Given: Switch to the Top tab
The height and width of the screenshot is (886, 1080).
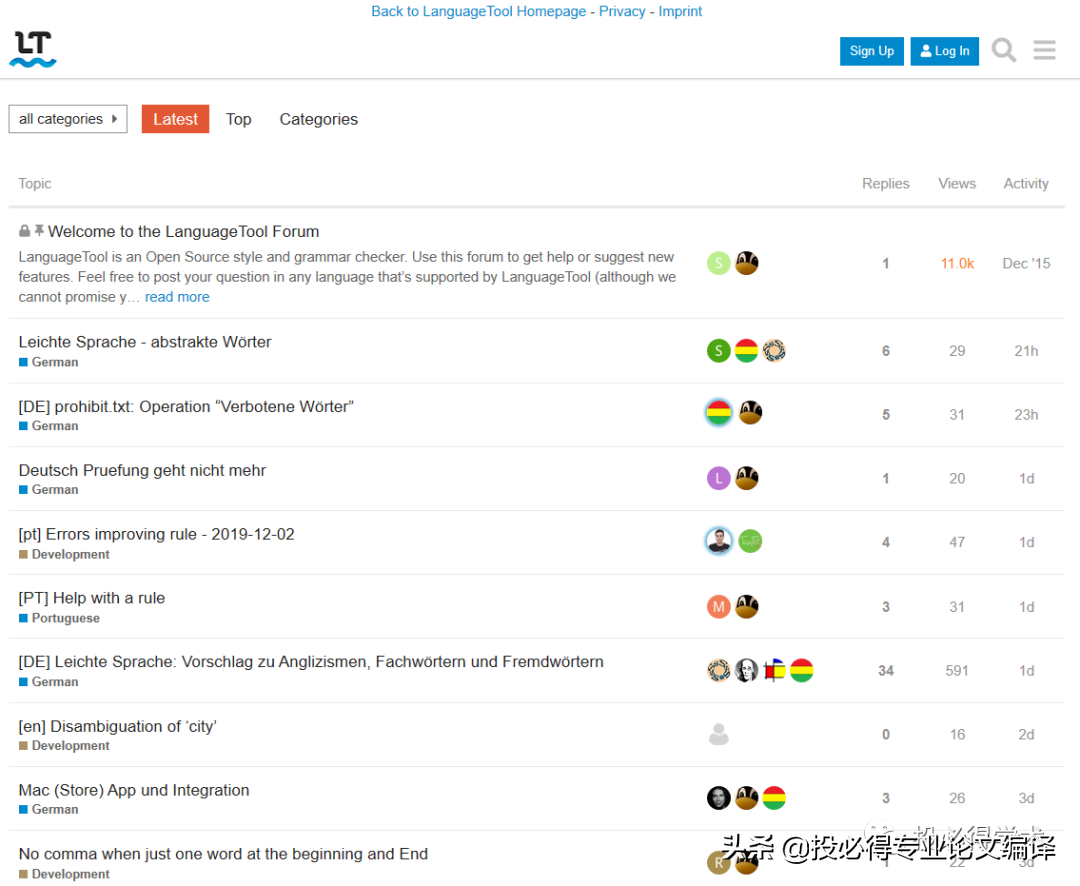Looking at the screenshot, I should click(x=238, y=119).
